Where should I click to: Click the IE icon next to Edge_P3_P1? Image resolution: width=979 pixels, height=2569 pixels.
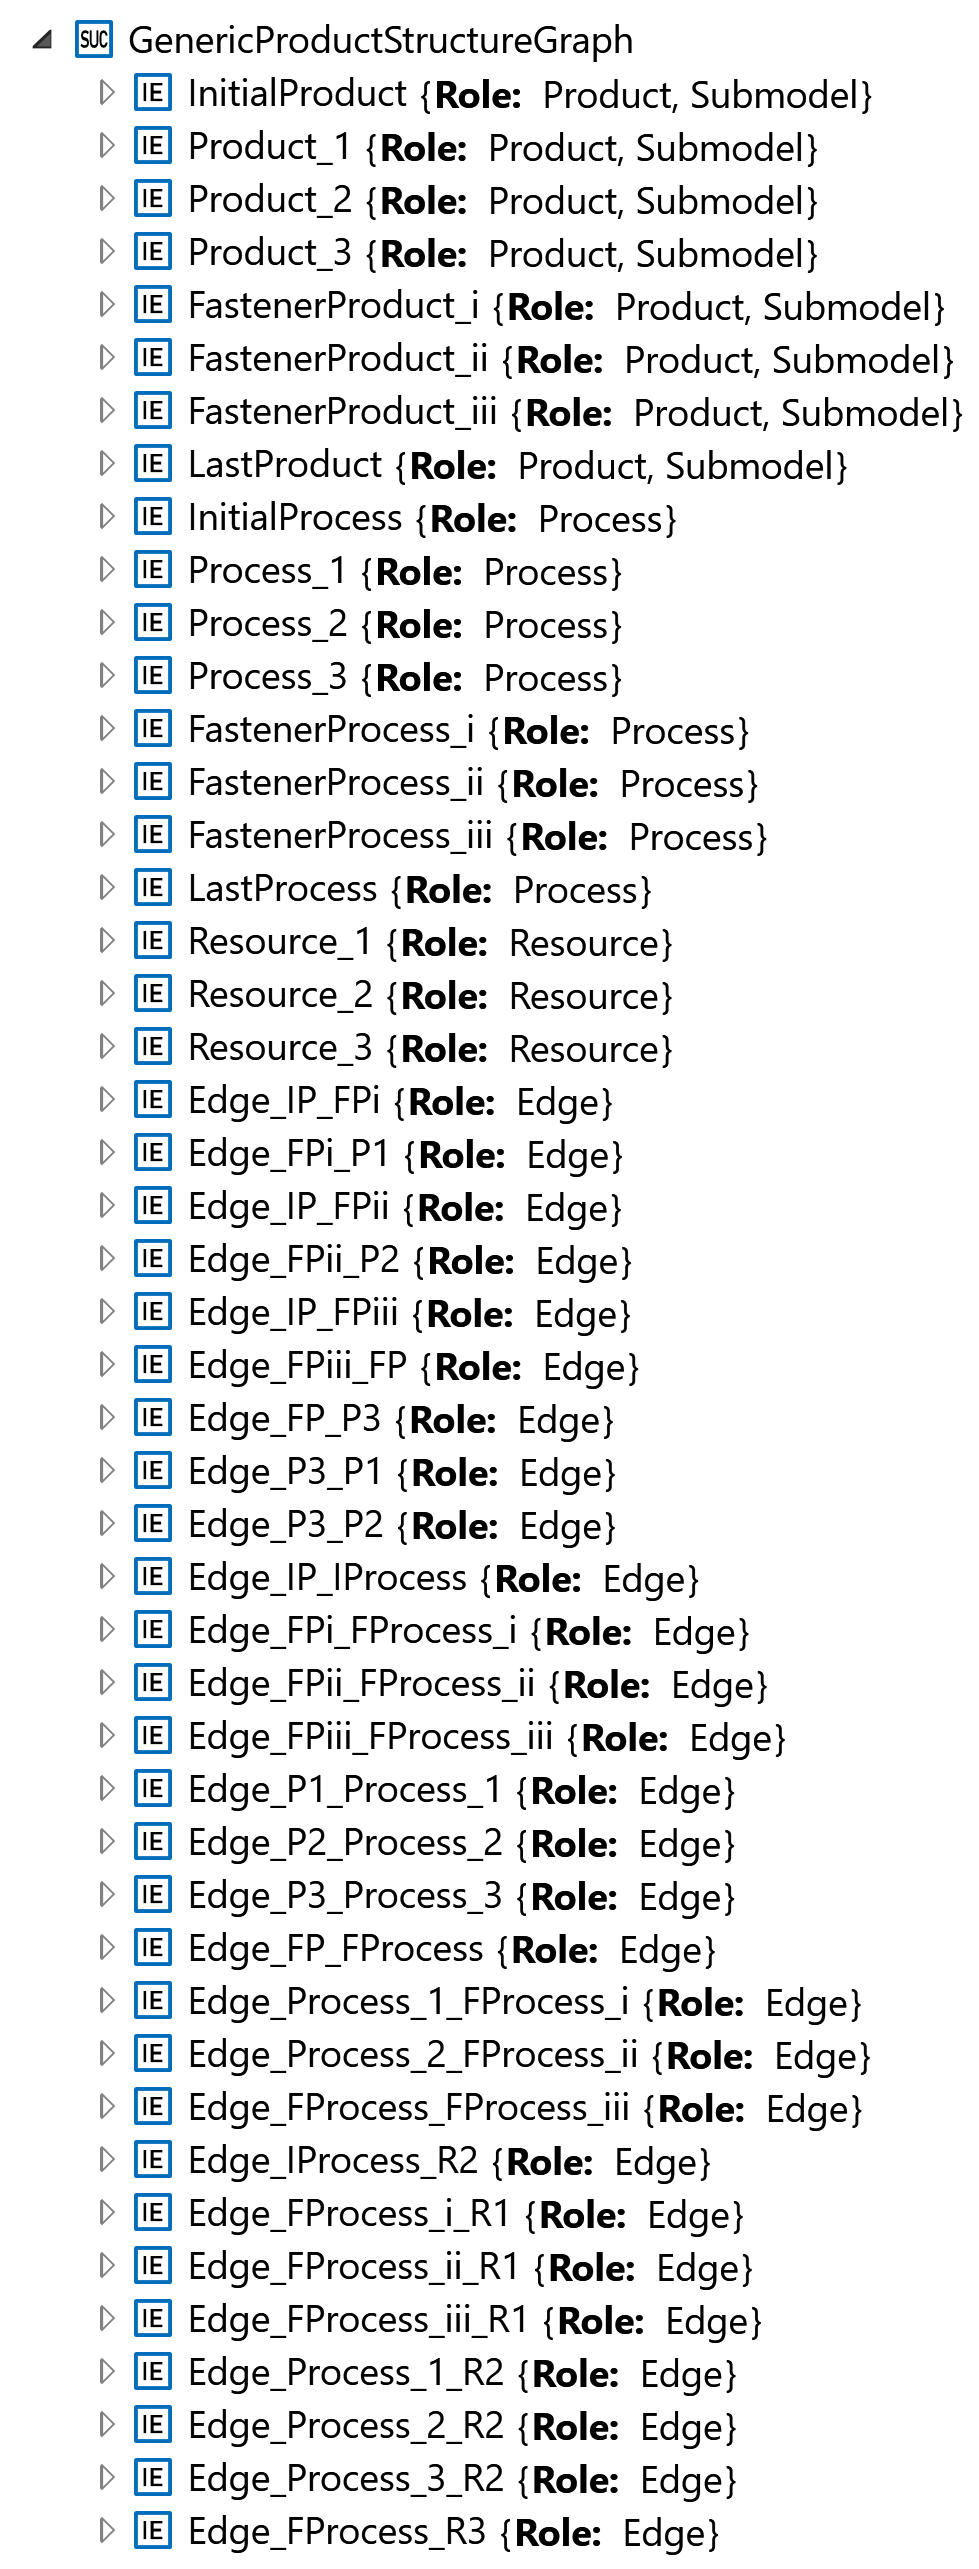tap(152, 1471)
